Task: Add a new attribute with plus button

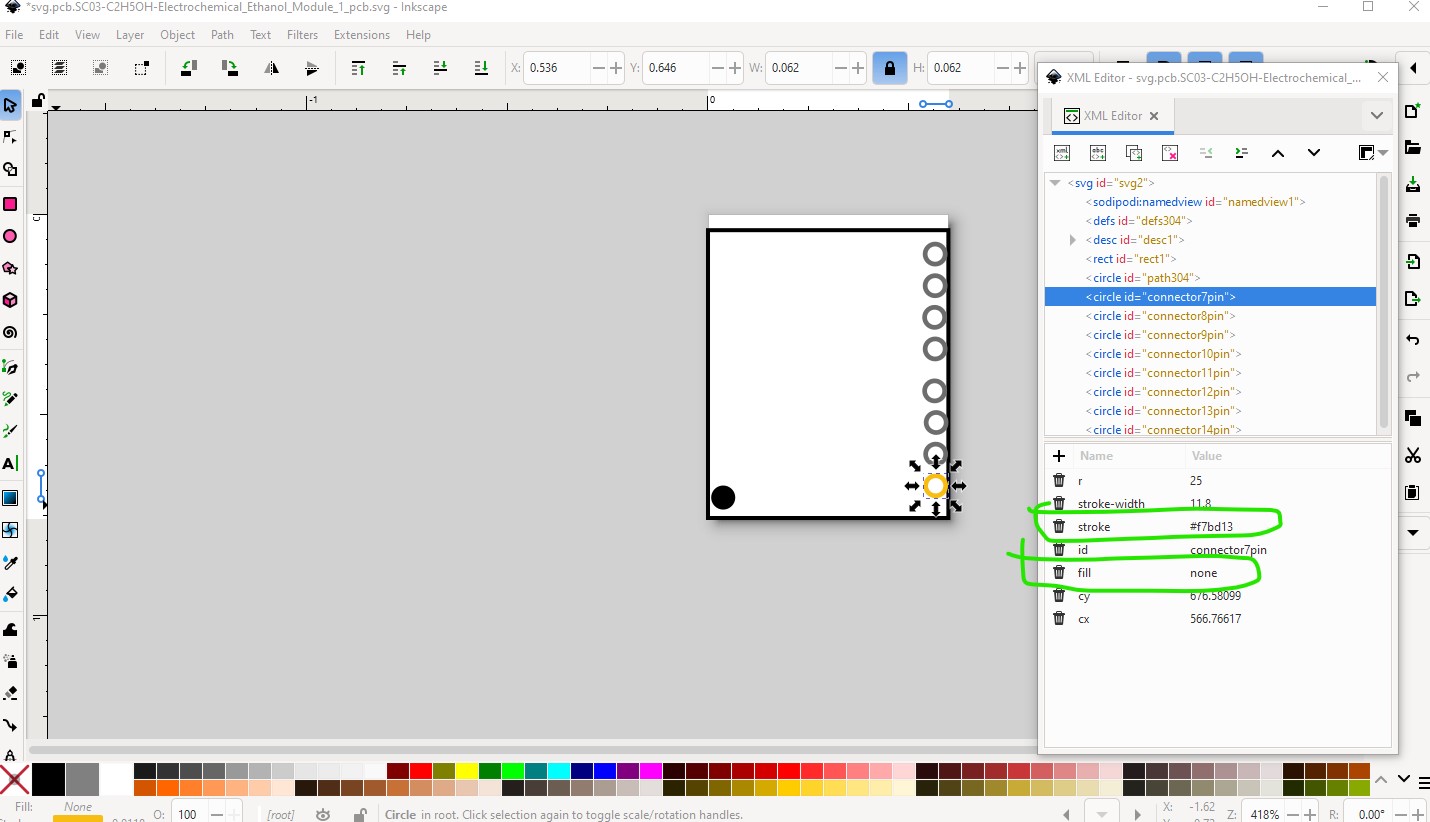Action: 1059,456
